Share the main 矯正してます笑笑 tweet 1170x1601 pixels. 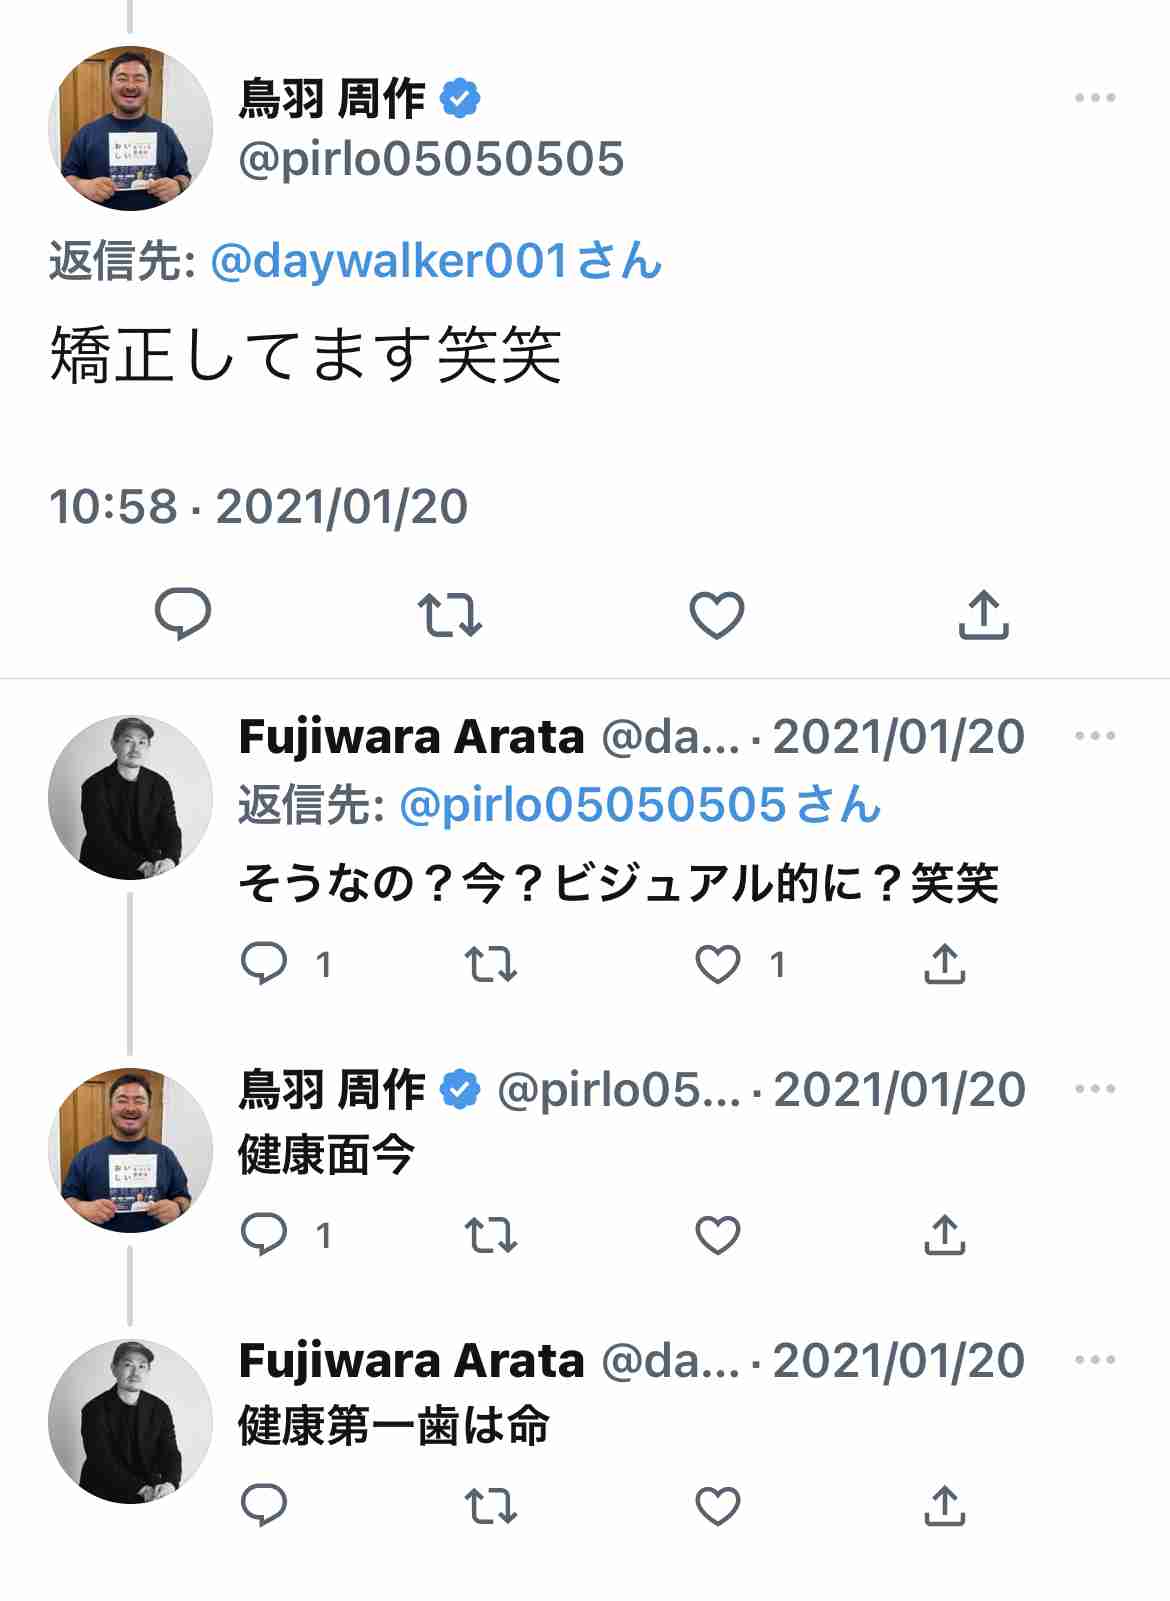tap(984, 614)
